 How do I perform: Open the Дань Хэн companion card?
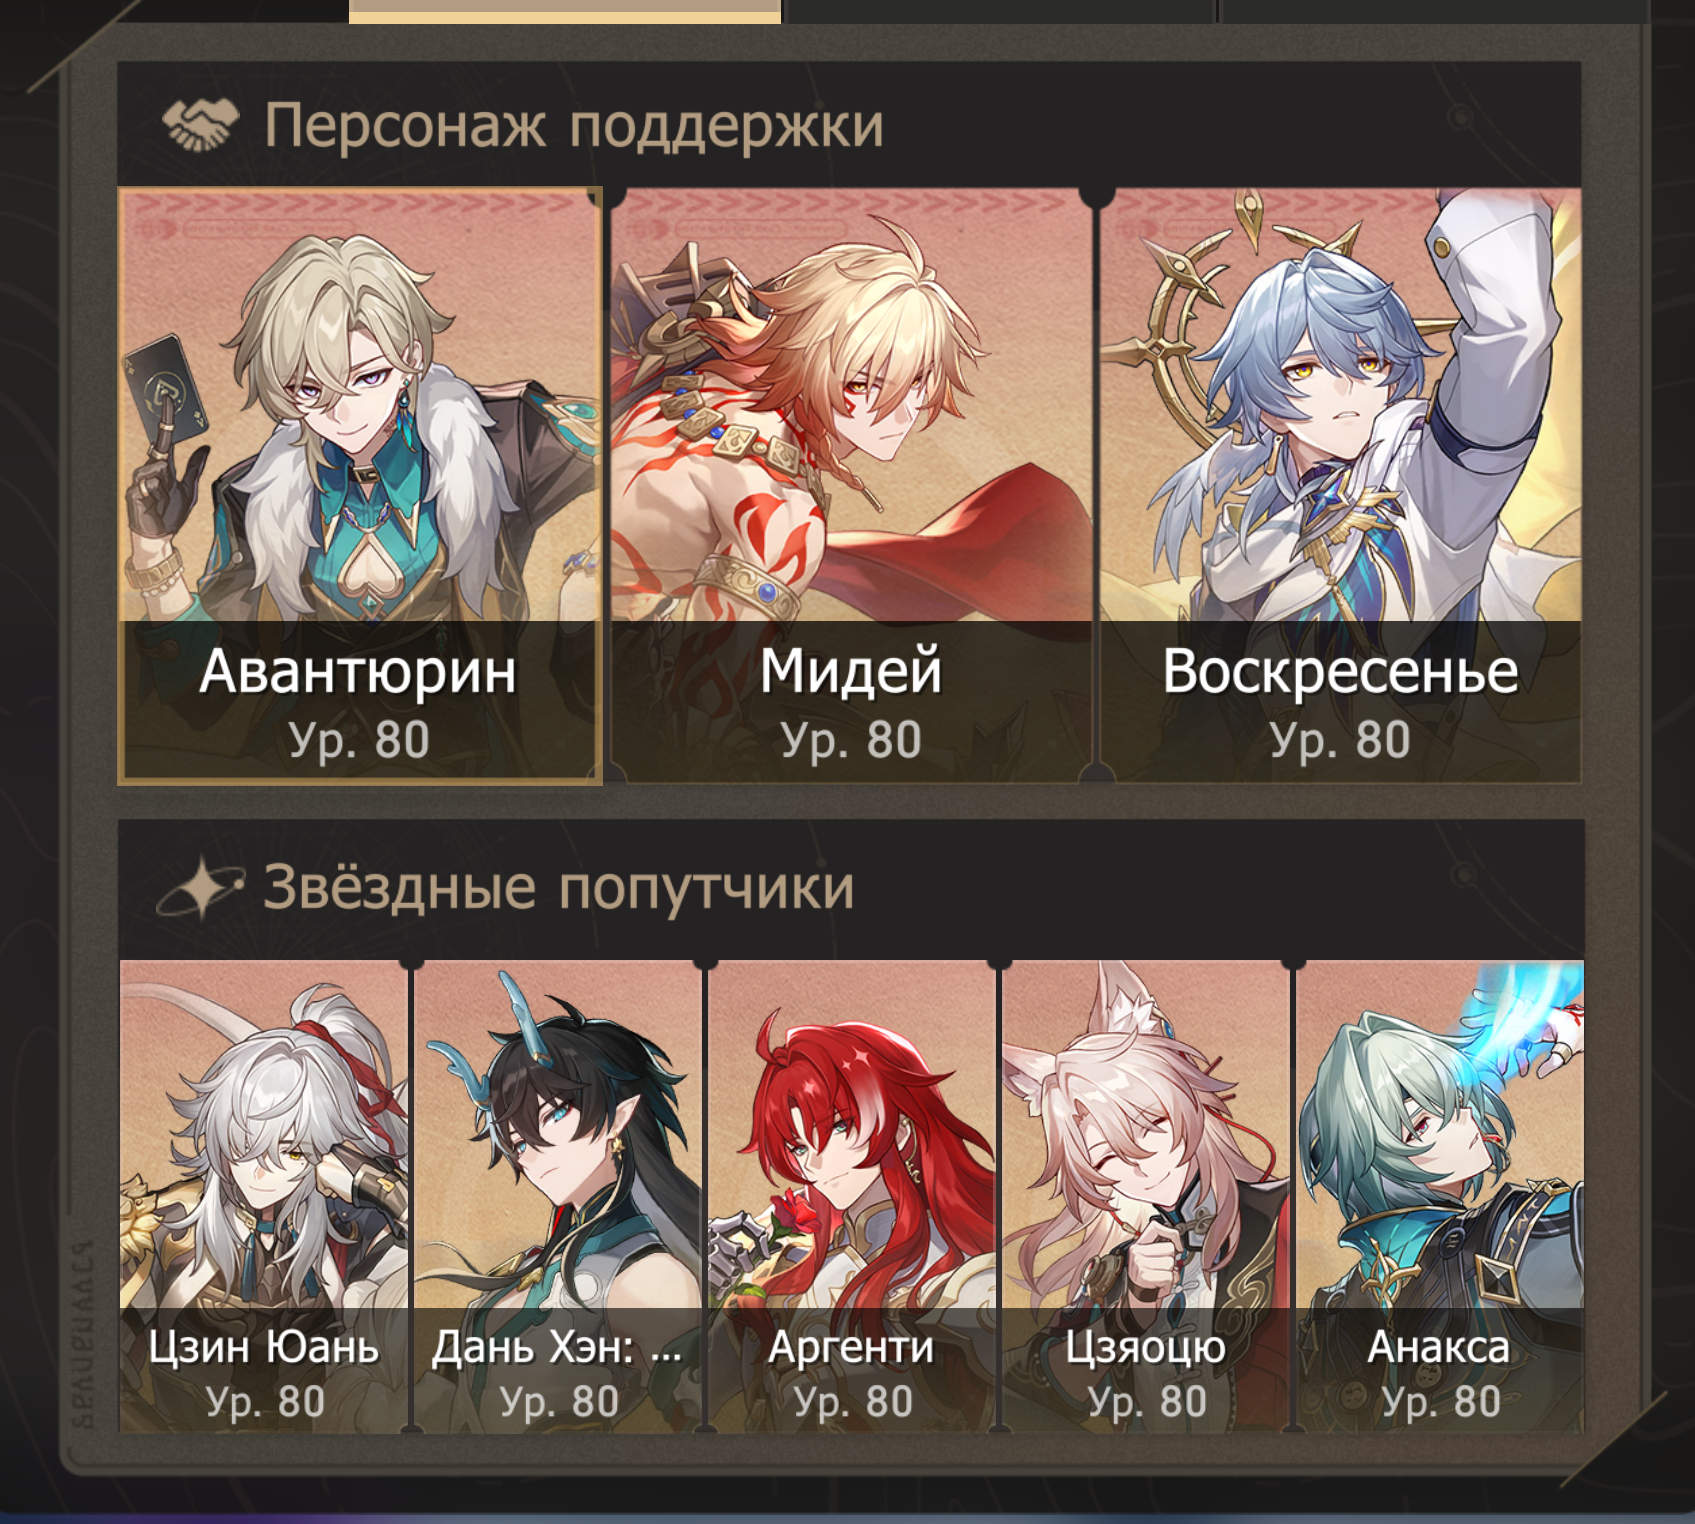tap(558, 1196)
